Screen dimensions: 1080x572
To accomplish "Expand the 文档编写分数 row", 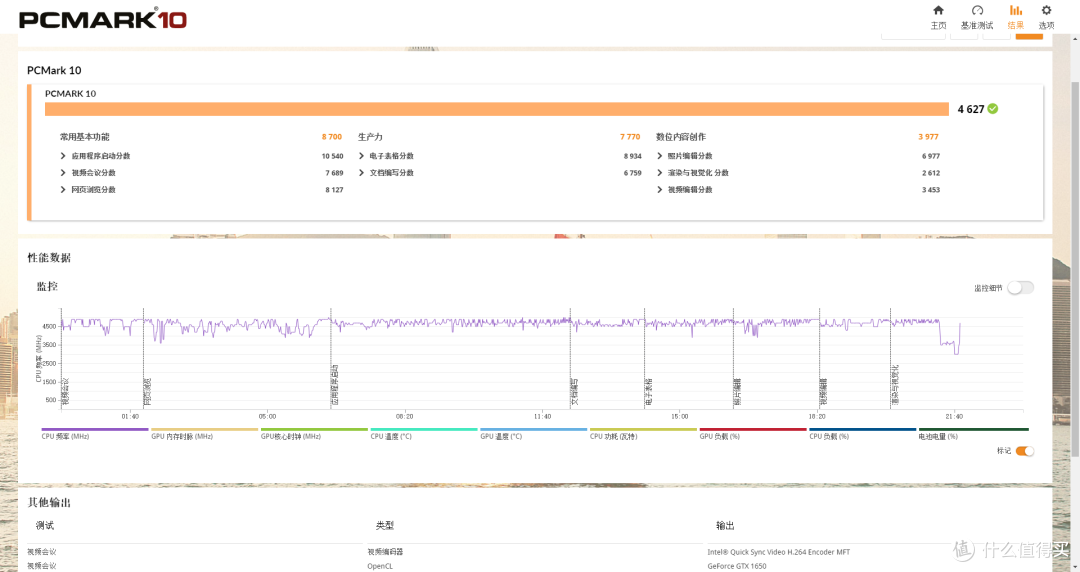I will [386, 173].
